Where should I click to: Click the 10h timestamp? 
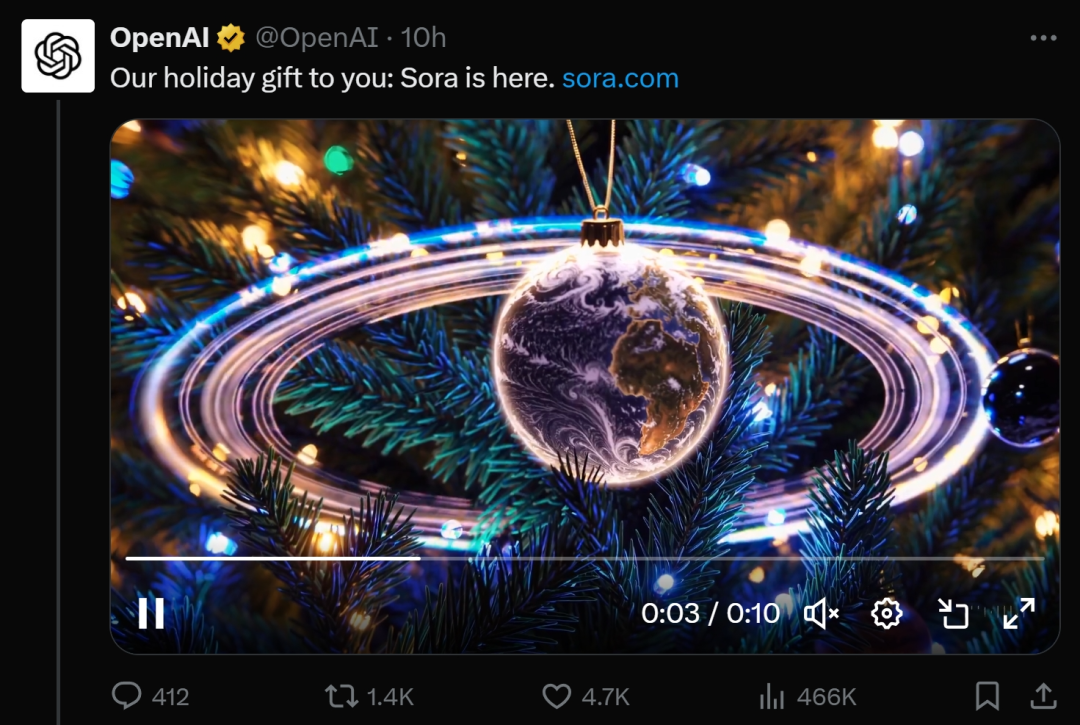(424, 37)
